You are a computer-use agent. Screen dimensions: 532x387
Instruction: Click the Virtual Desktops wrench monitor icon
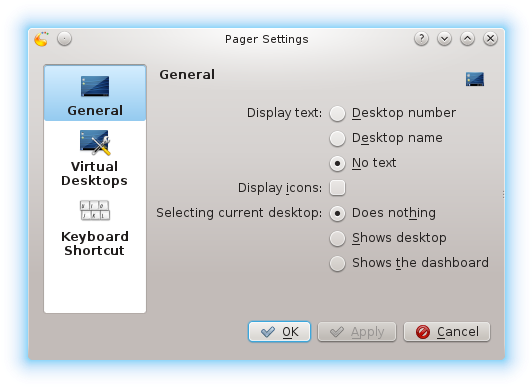click(95, 142)
